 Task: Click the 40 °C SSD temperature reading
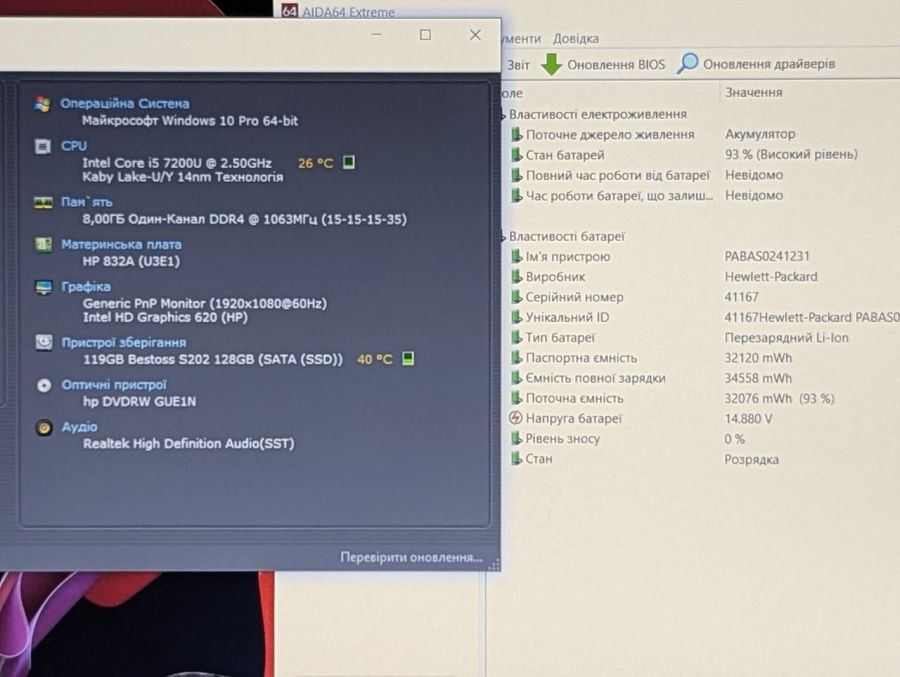(375, 359)
